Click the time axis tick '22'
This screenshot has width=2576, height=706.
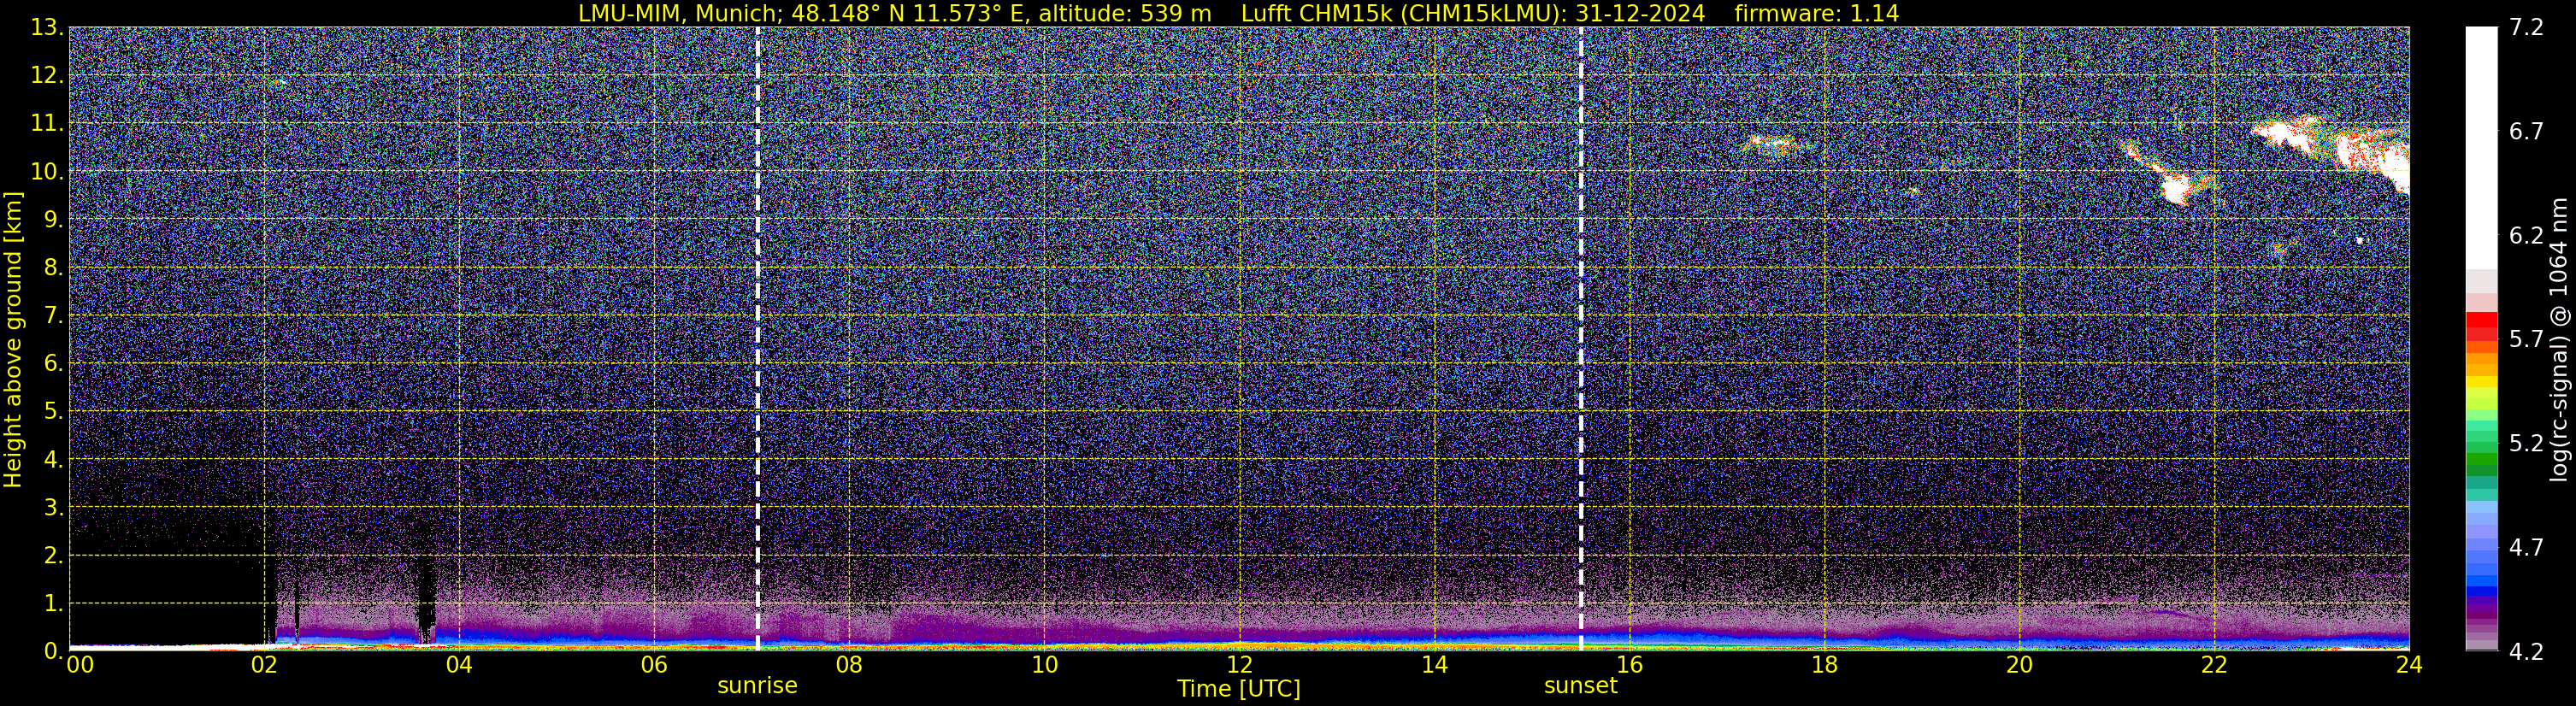[2214, 665]
